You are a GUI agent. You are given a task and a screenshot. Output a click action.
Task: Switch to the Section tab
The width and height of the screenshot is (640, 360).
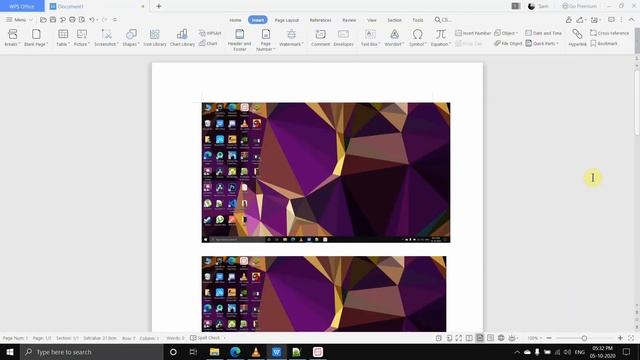click(394, 20)
